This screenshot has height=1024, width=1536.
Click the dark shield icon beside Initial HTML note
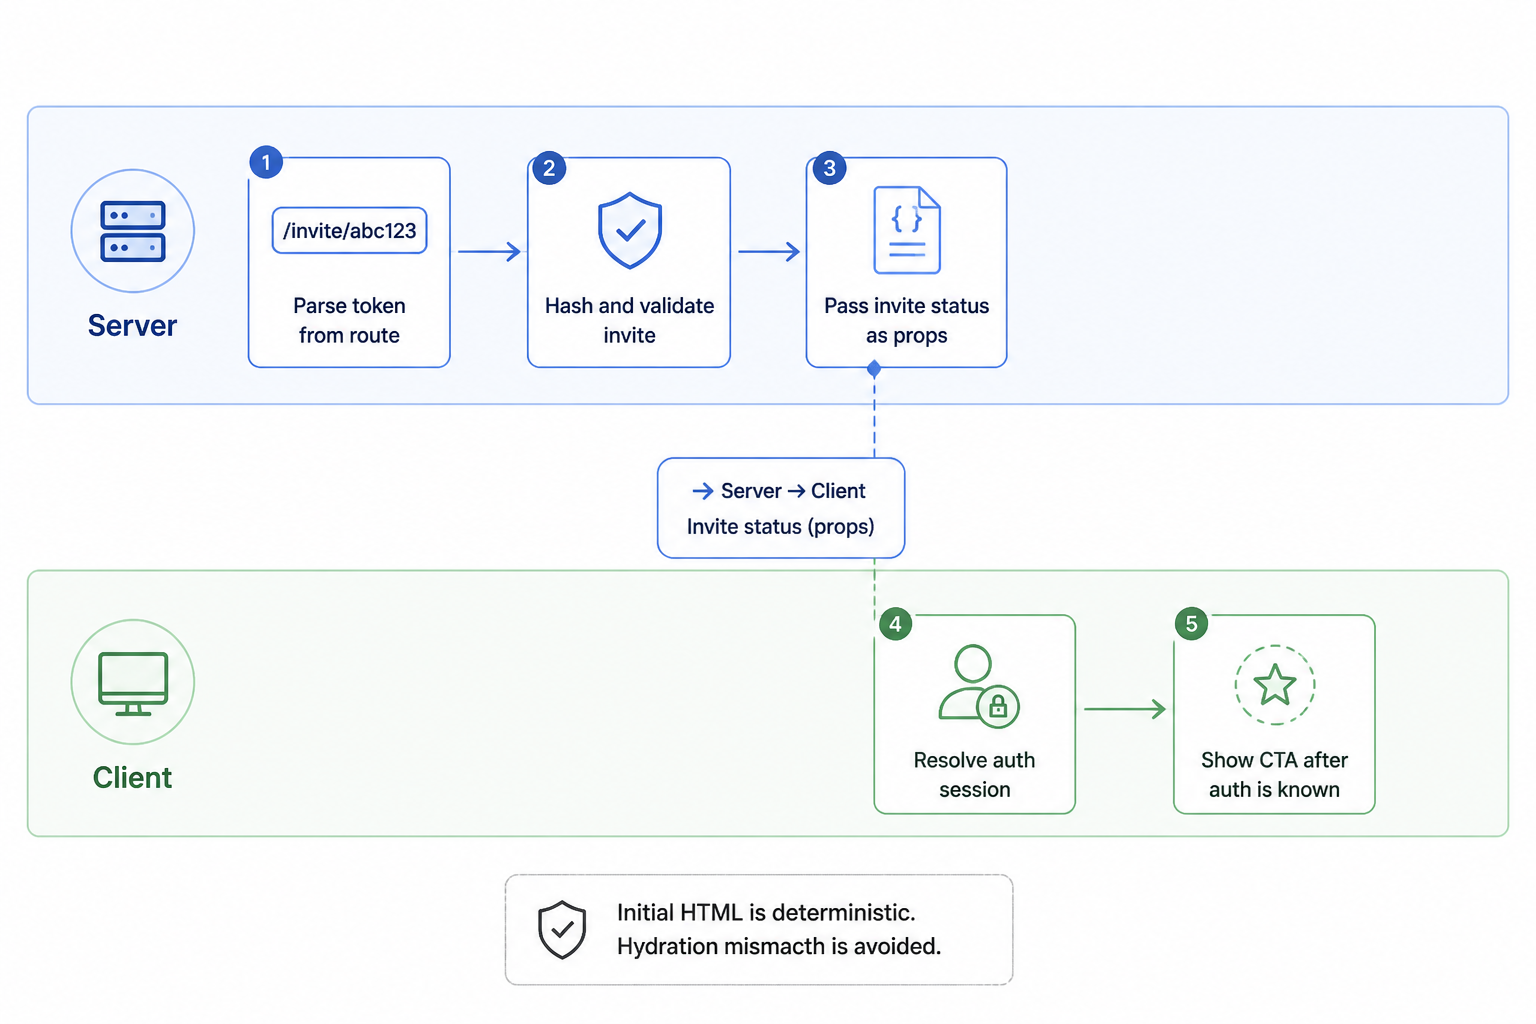[x=562, y=929]
